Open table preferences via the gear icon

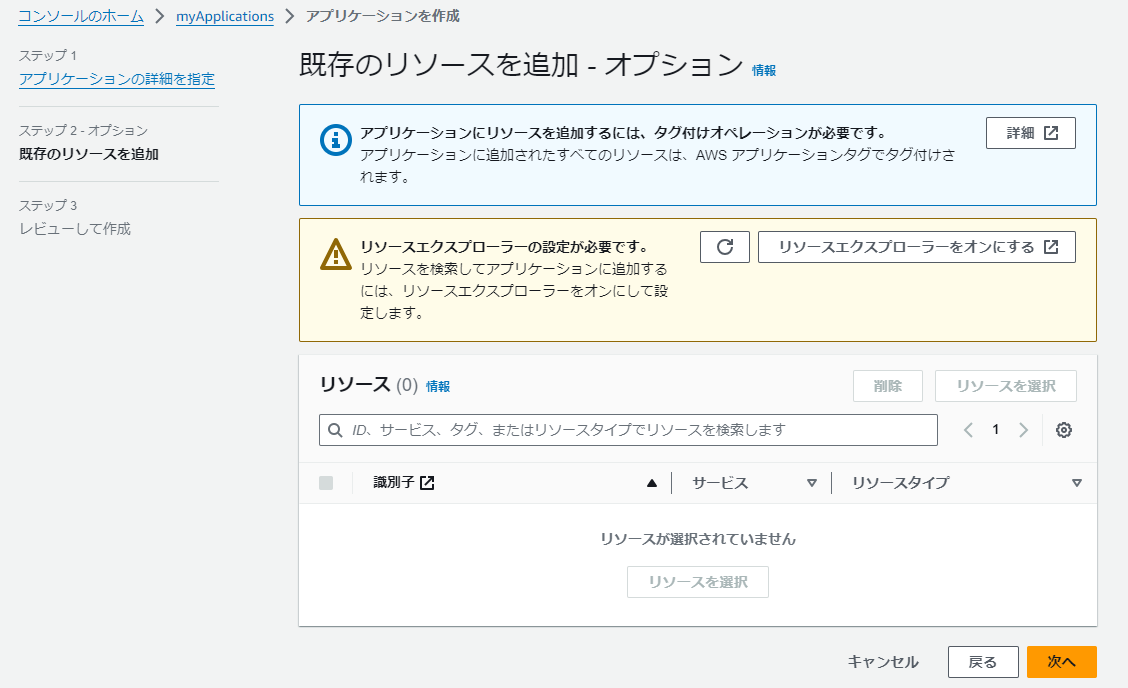pyautogui.click(x=1064, y=429)
